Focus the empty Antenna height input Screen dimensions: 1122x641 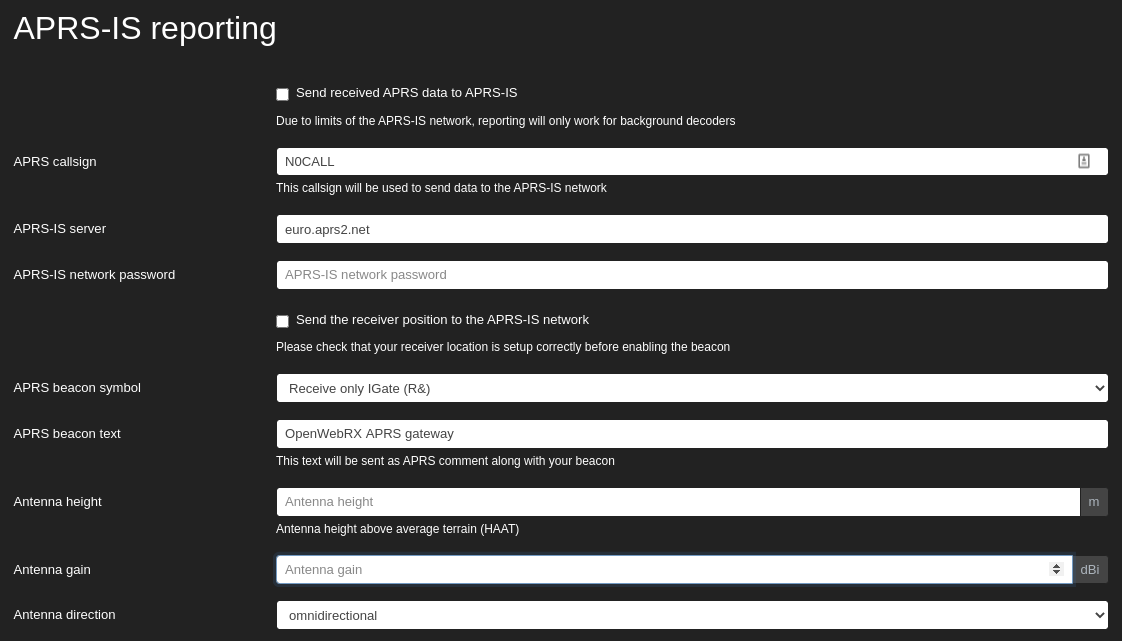(x=678, y=501)
